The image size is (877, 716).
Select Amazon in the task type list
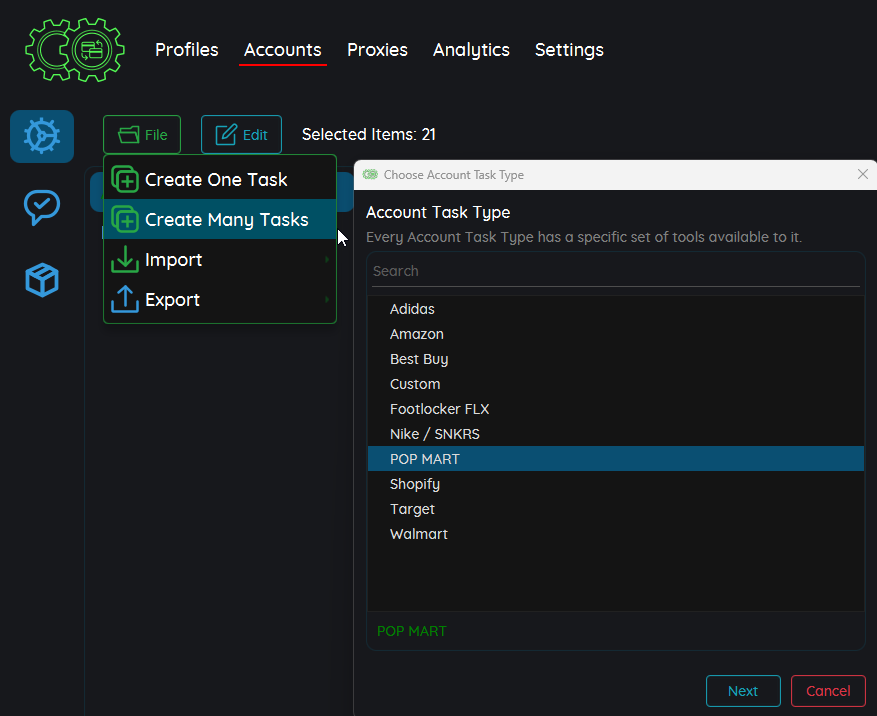pos(616,334)
